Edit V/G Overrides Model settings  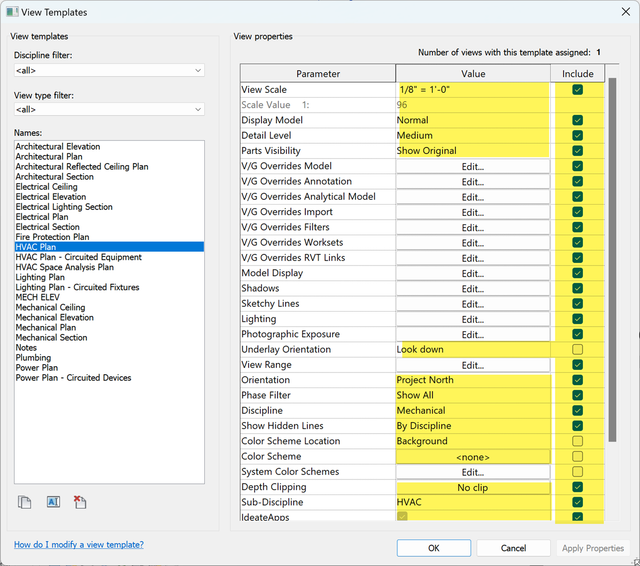pos(472,167)
